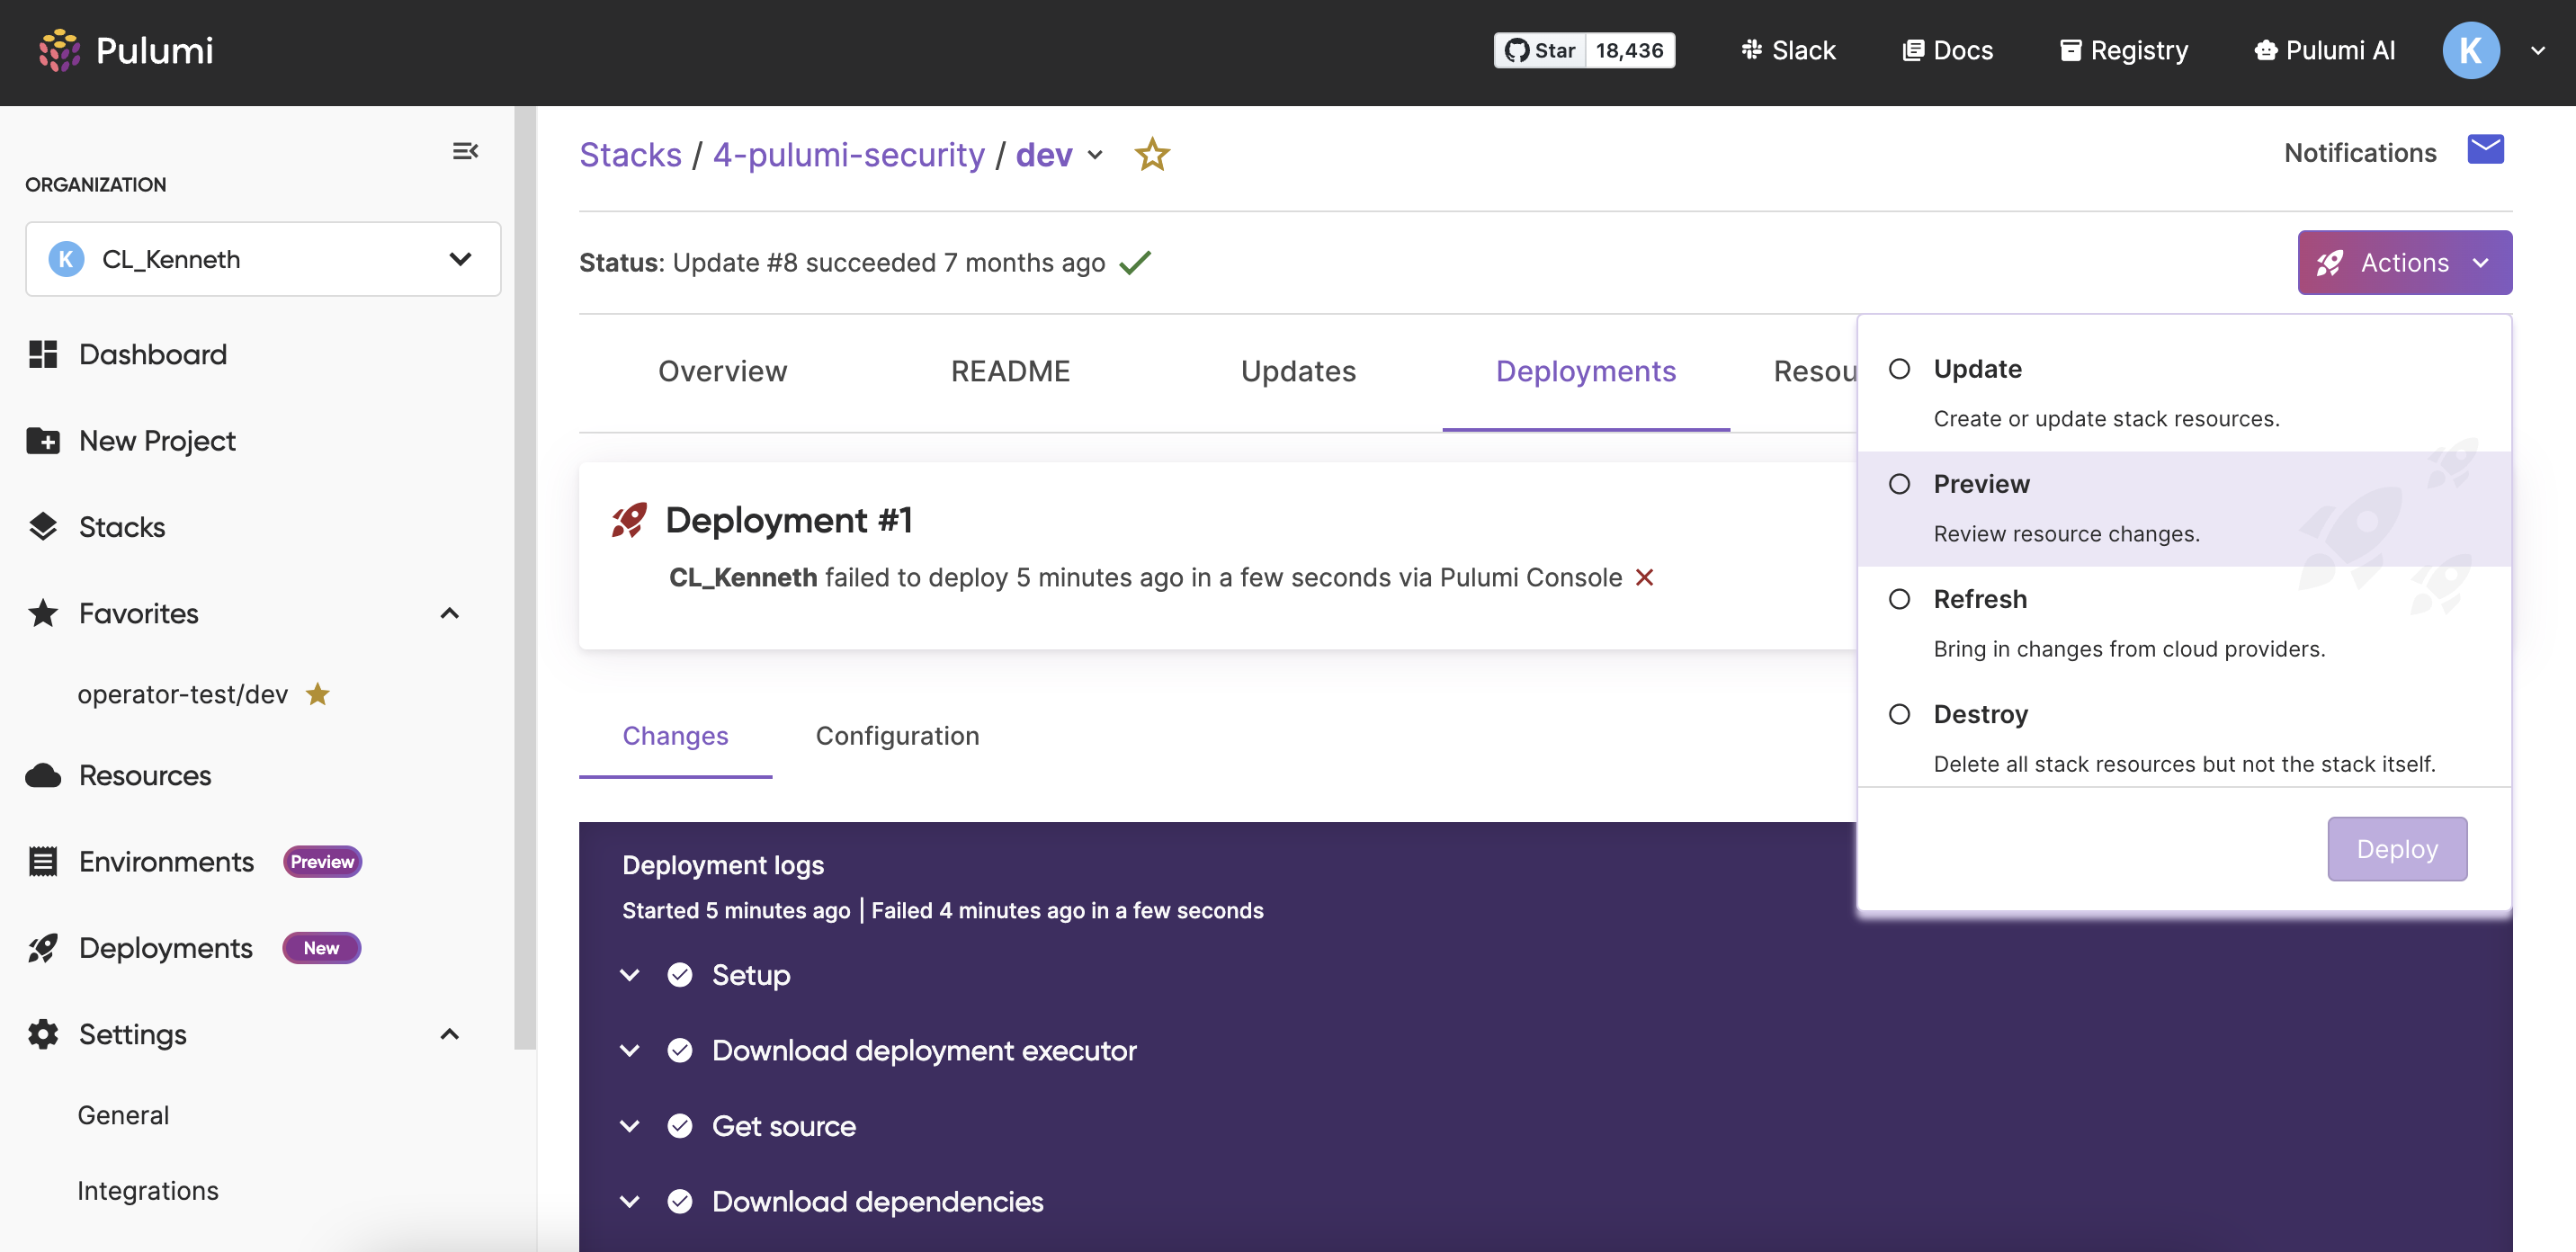Click the Environments Preview badge
The height and width of the screenshot is (1252, 2576).
[322, 861]
